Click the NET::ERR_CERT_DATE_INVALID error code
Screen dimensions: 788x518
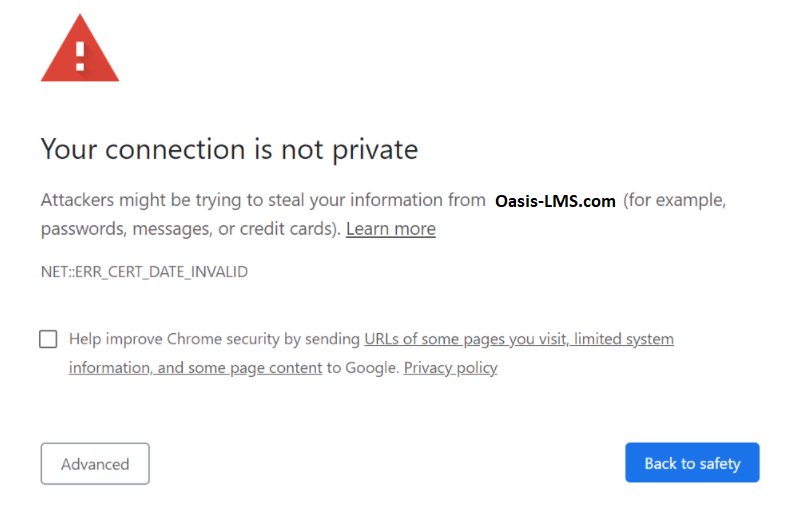[144, 272]
